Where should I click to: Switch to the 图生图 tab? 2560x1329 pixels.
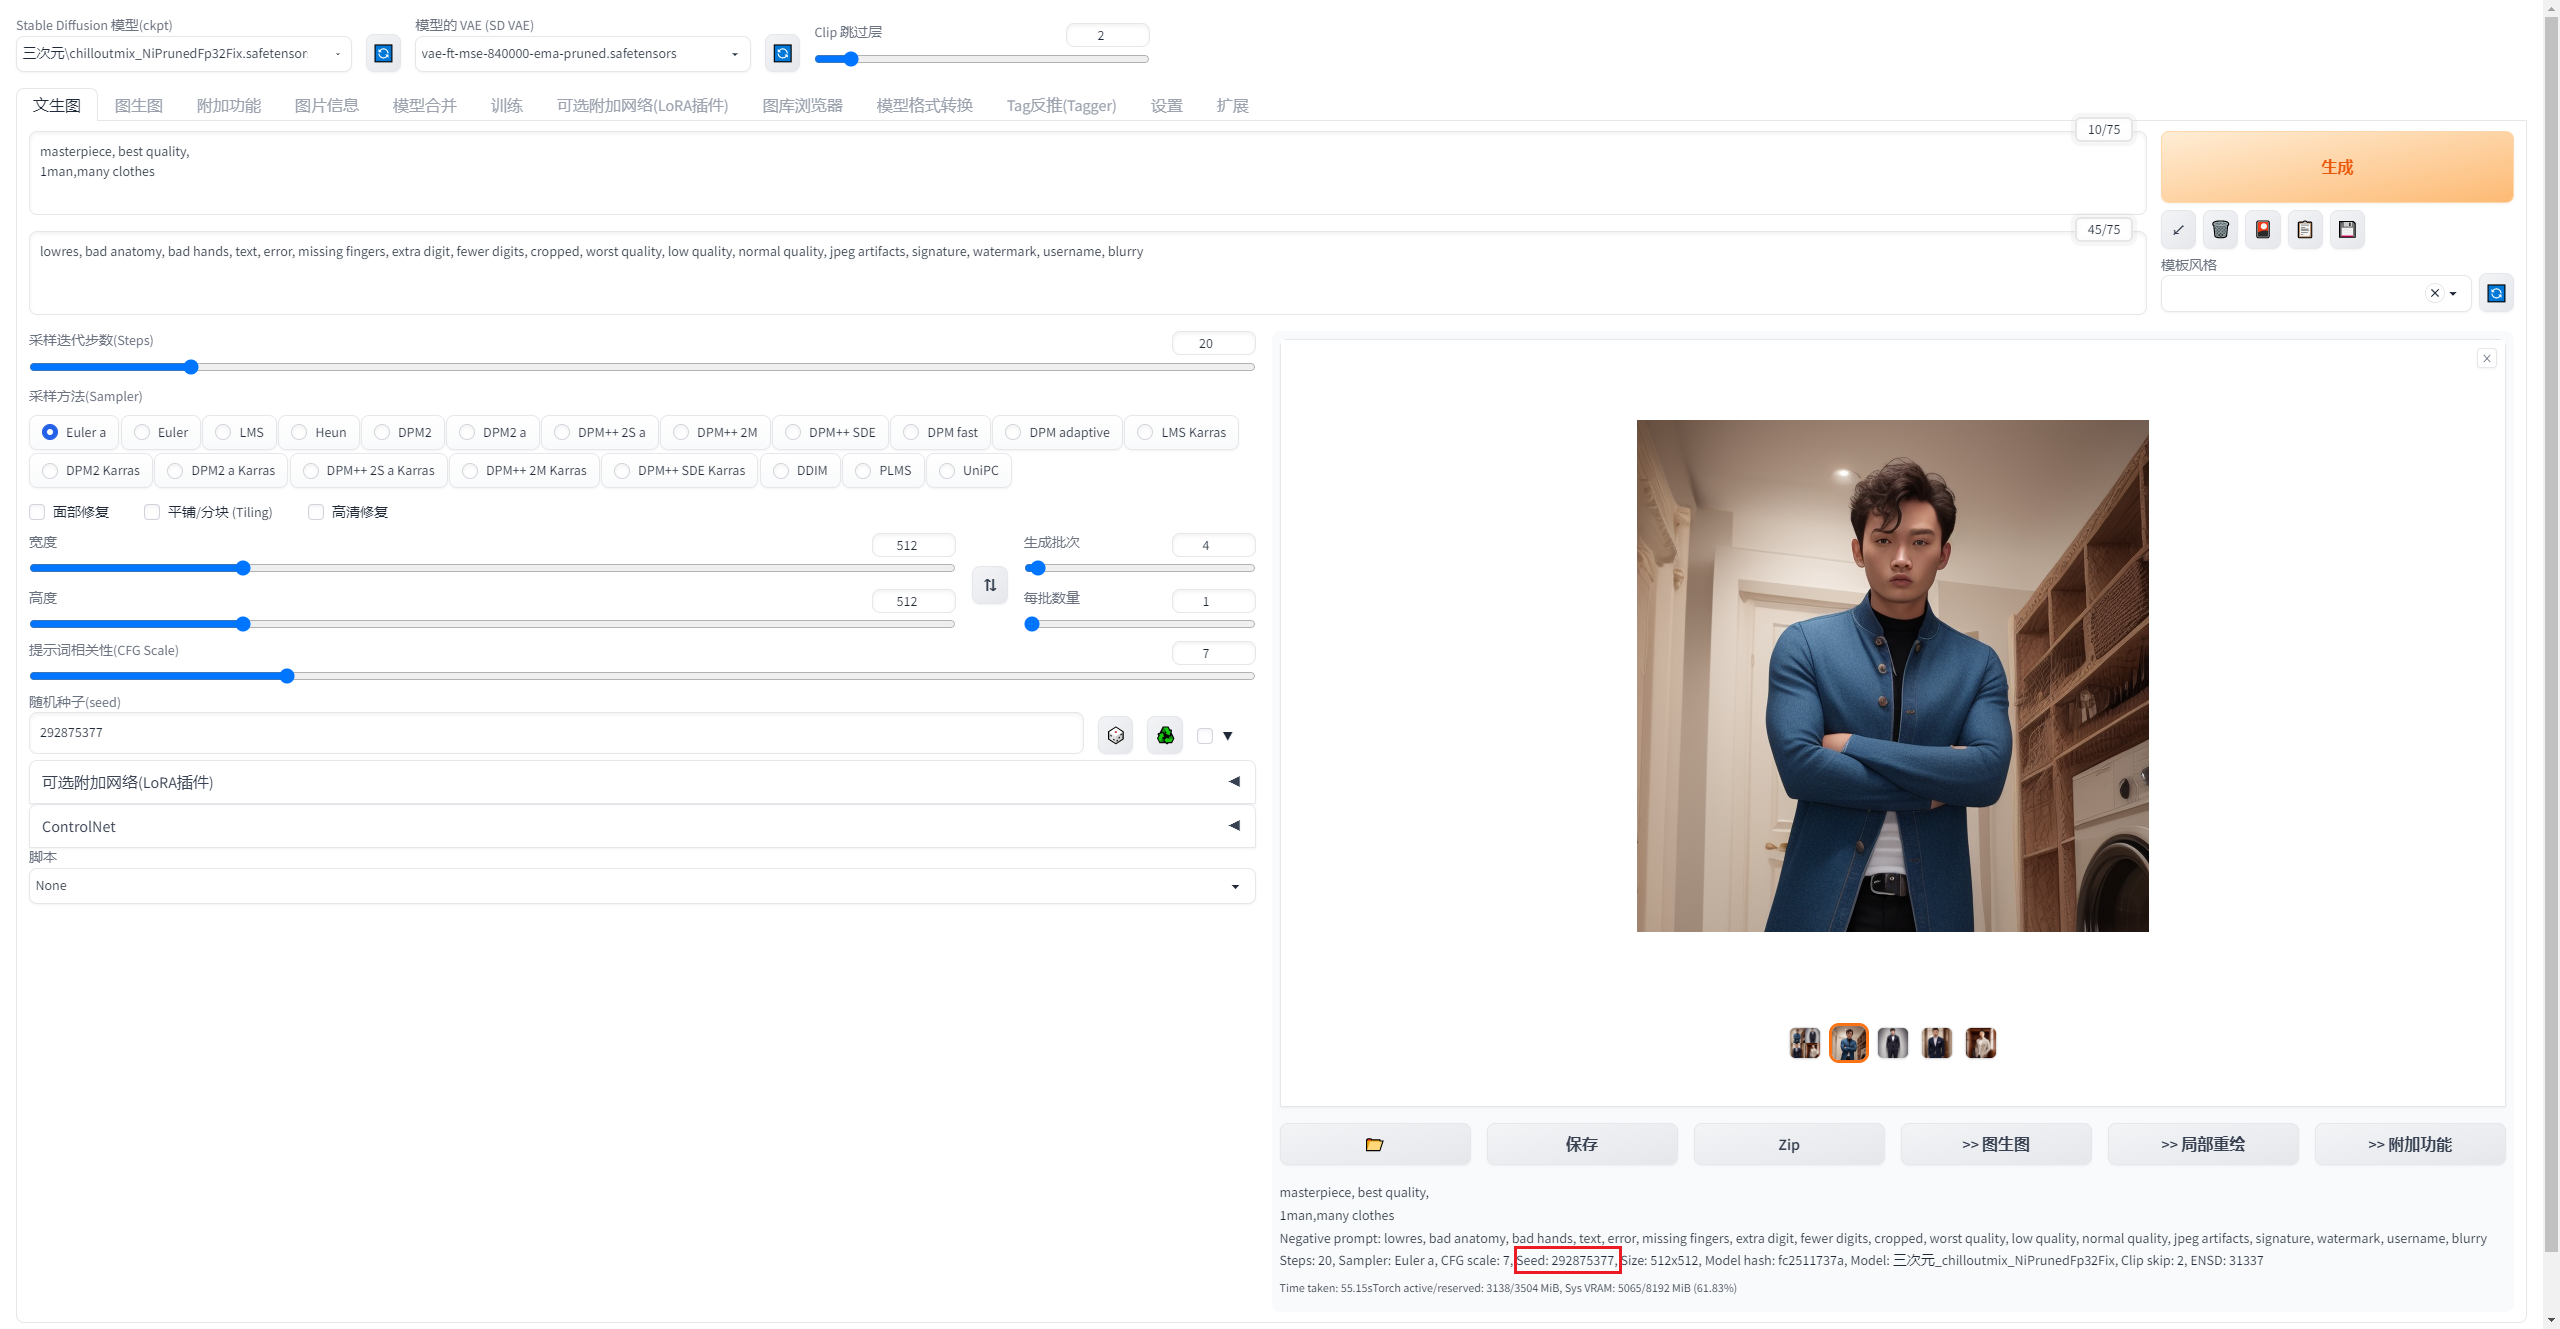click(x=138, y=105)
